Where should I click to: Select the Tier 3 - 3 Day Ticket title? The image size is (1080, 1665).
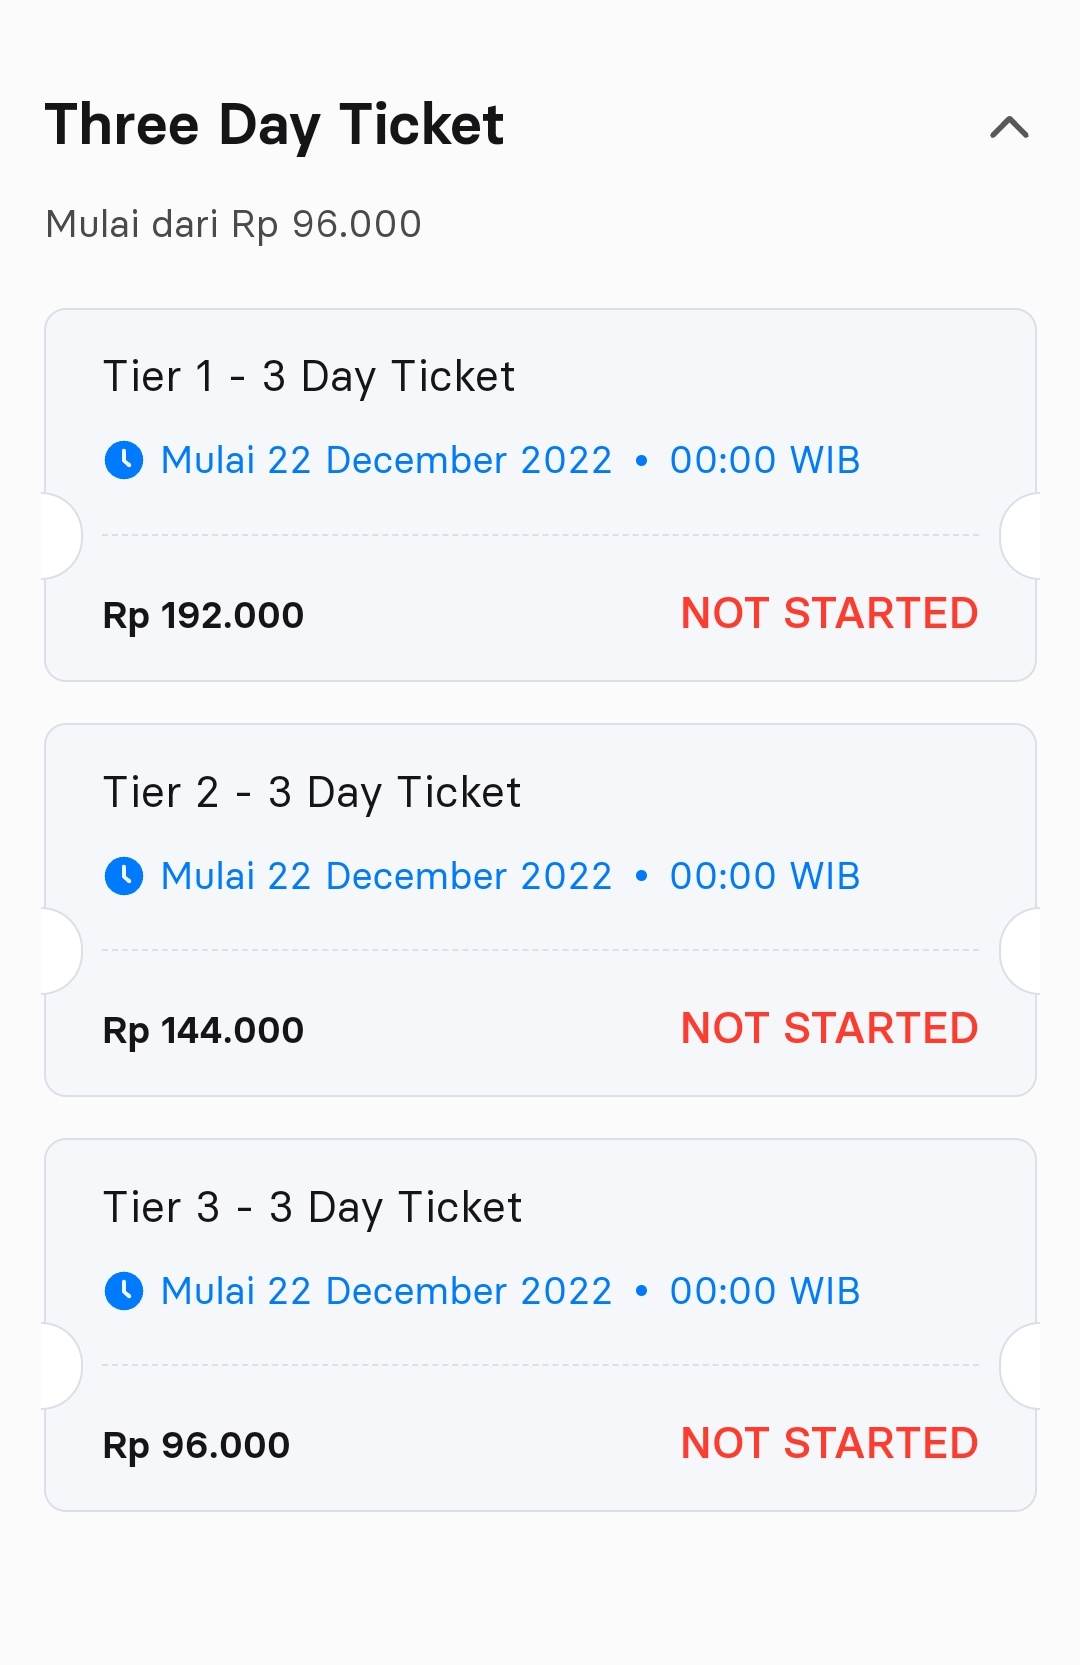(x=312, y=1208)
